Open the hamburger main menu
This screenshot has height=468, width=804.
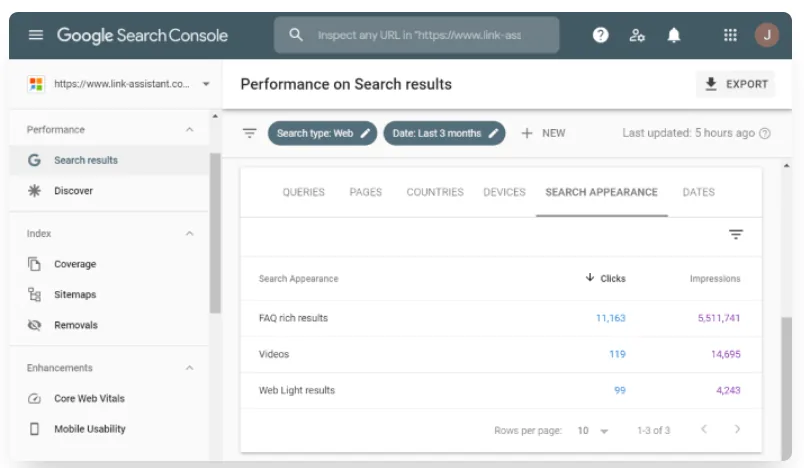tap(35, 35)
